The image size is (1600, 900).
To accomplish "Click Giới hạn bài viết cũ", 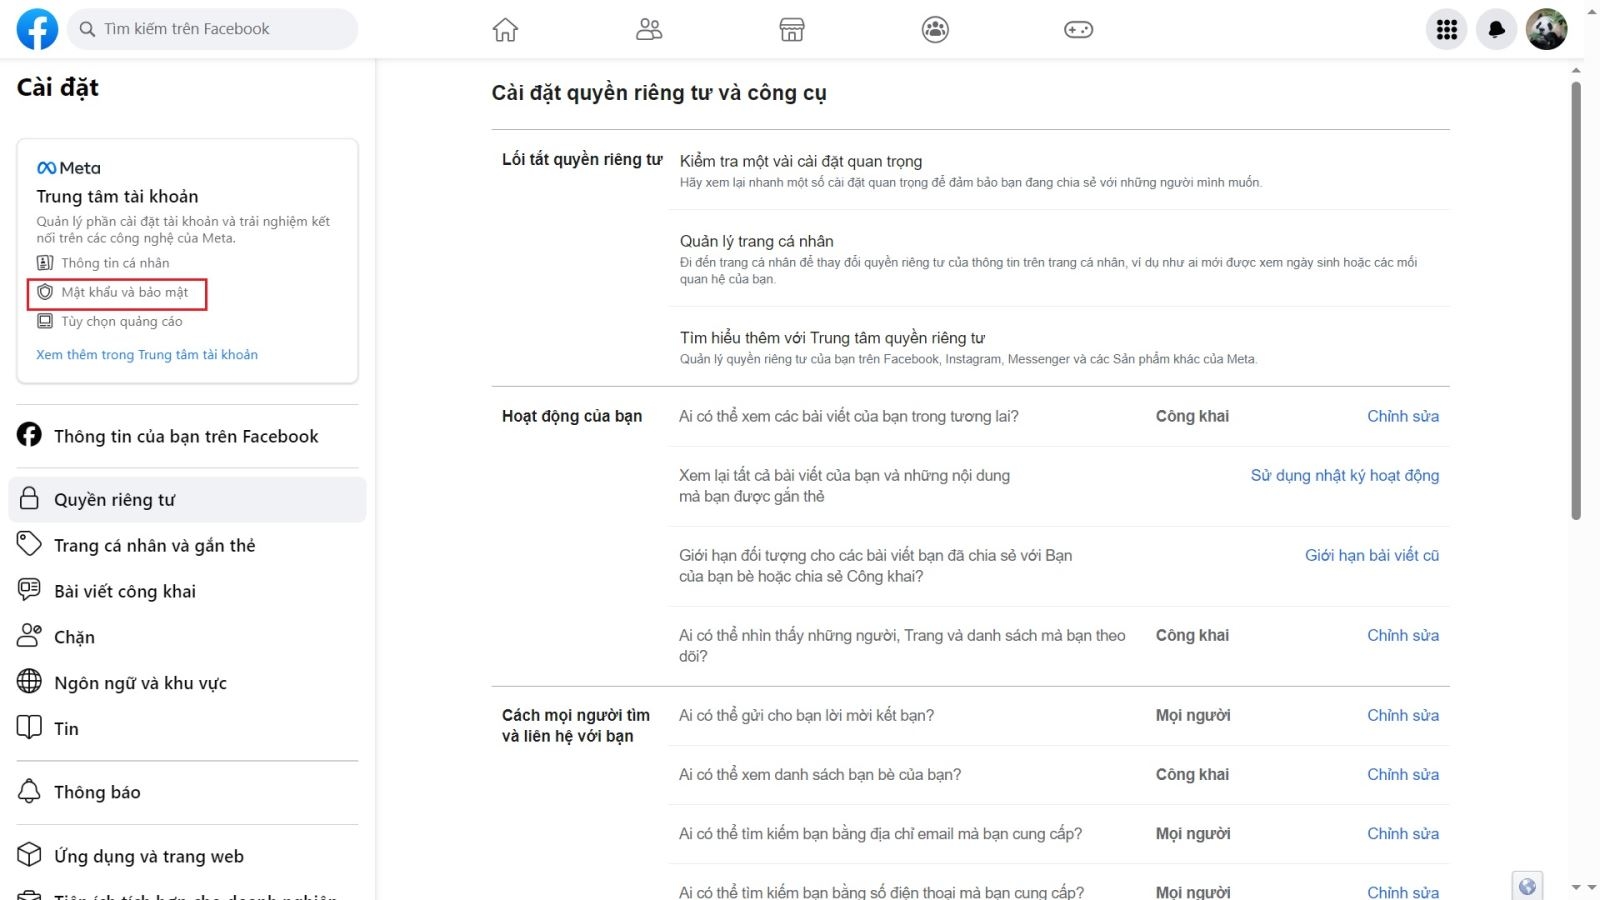I will 1372,556.
